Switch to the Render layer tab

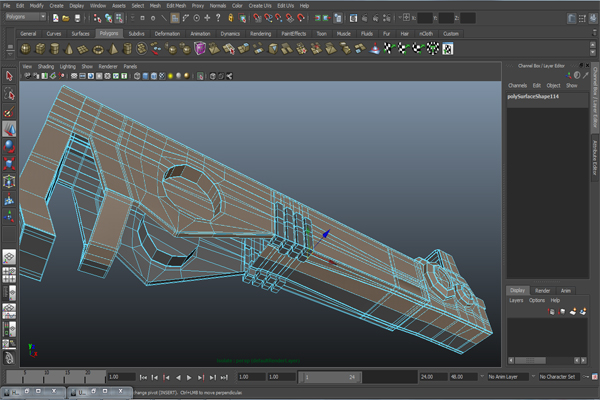tap(542, 291)
